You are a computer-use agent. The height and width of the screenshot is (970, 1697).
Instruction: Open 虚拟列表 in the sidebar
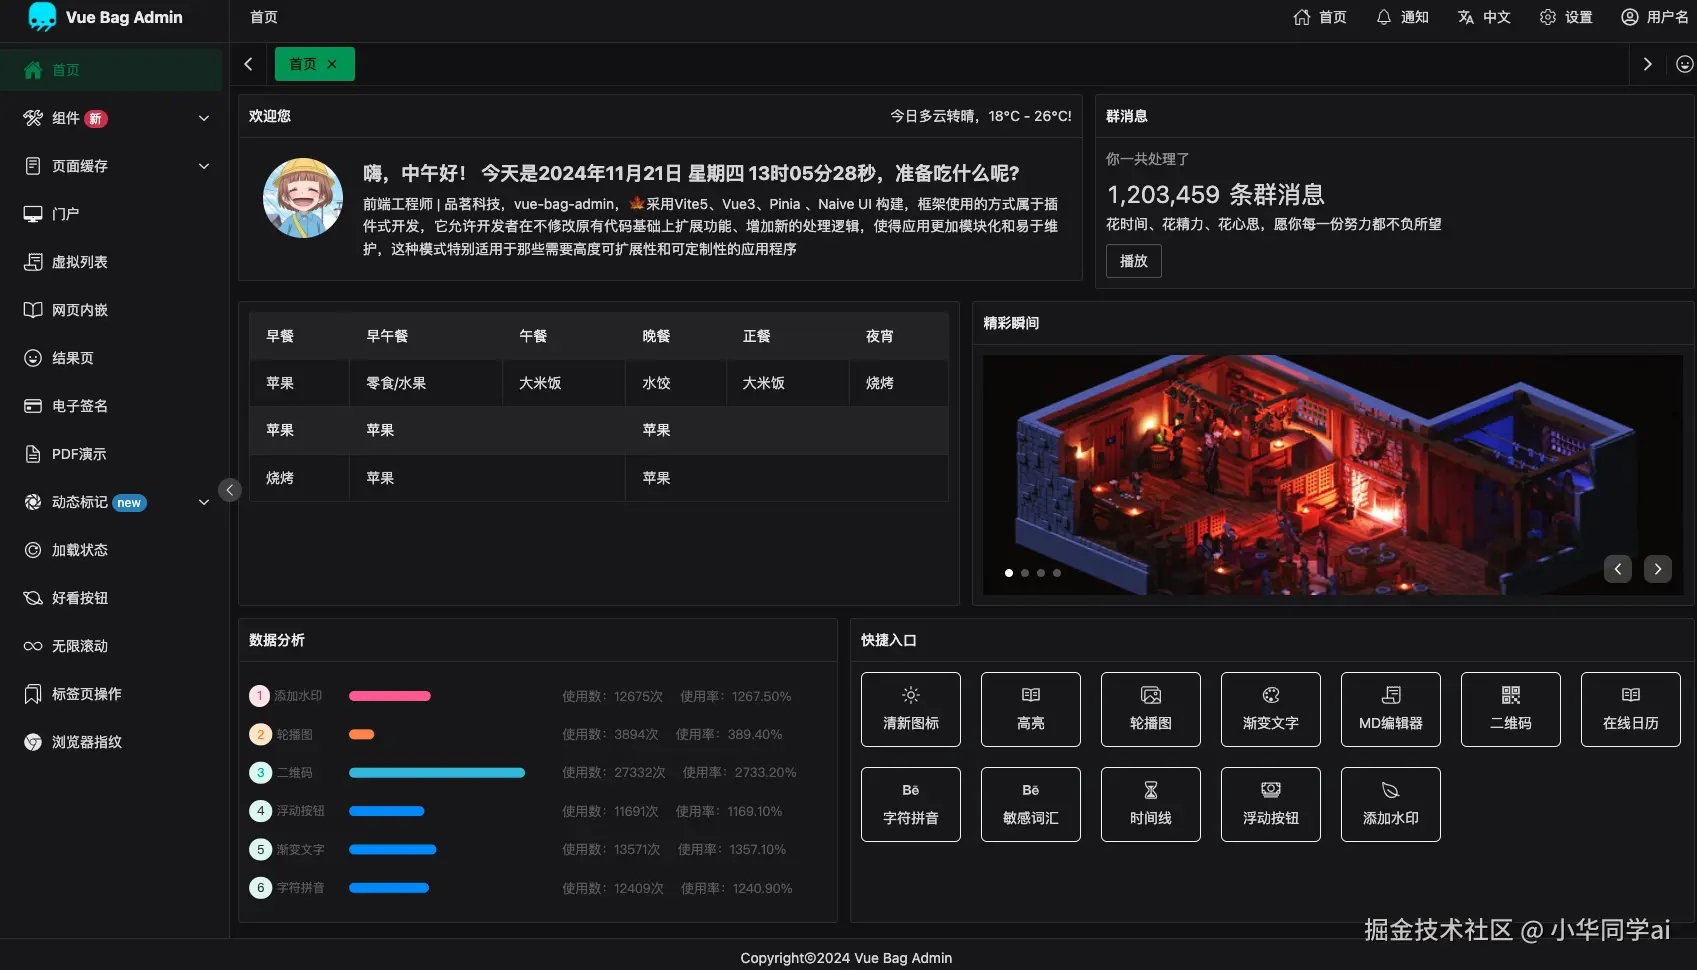[111, 262]
